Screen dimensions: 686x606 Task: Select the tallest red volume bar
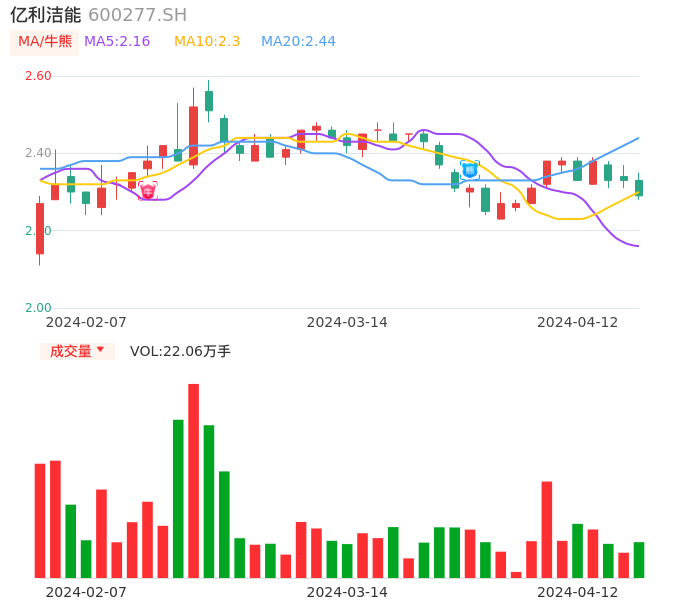(x=193, y=480)
